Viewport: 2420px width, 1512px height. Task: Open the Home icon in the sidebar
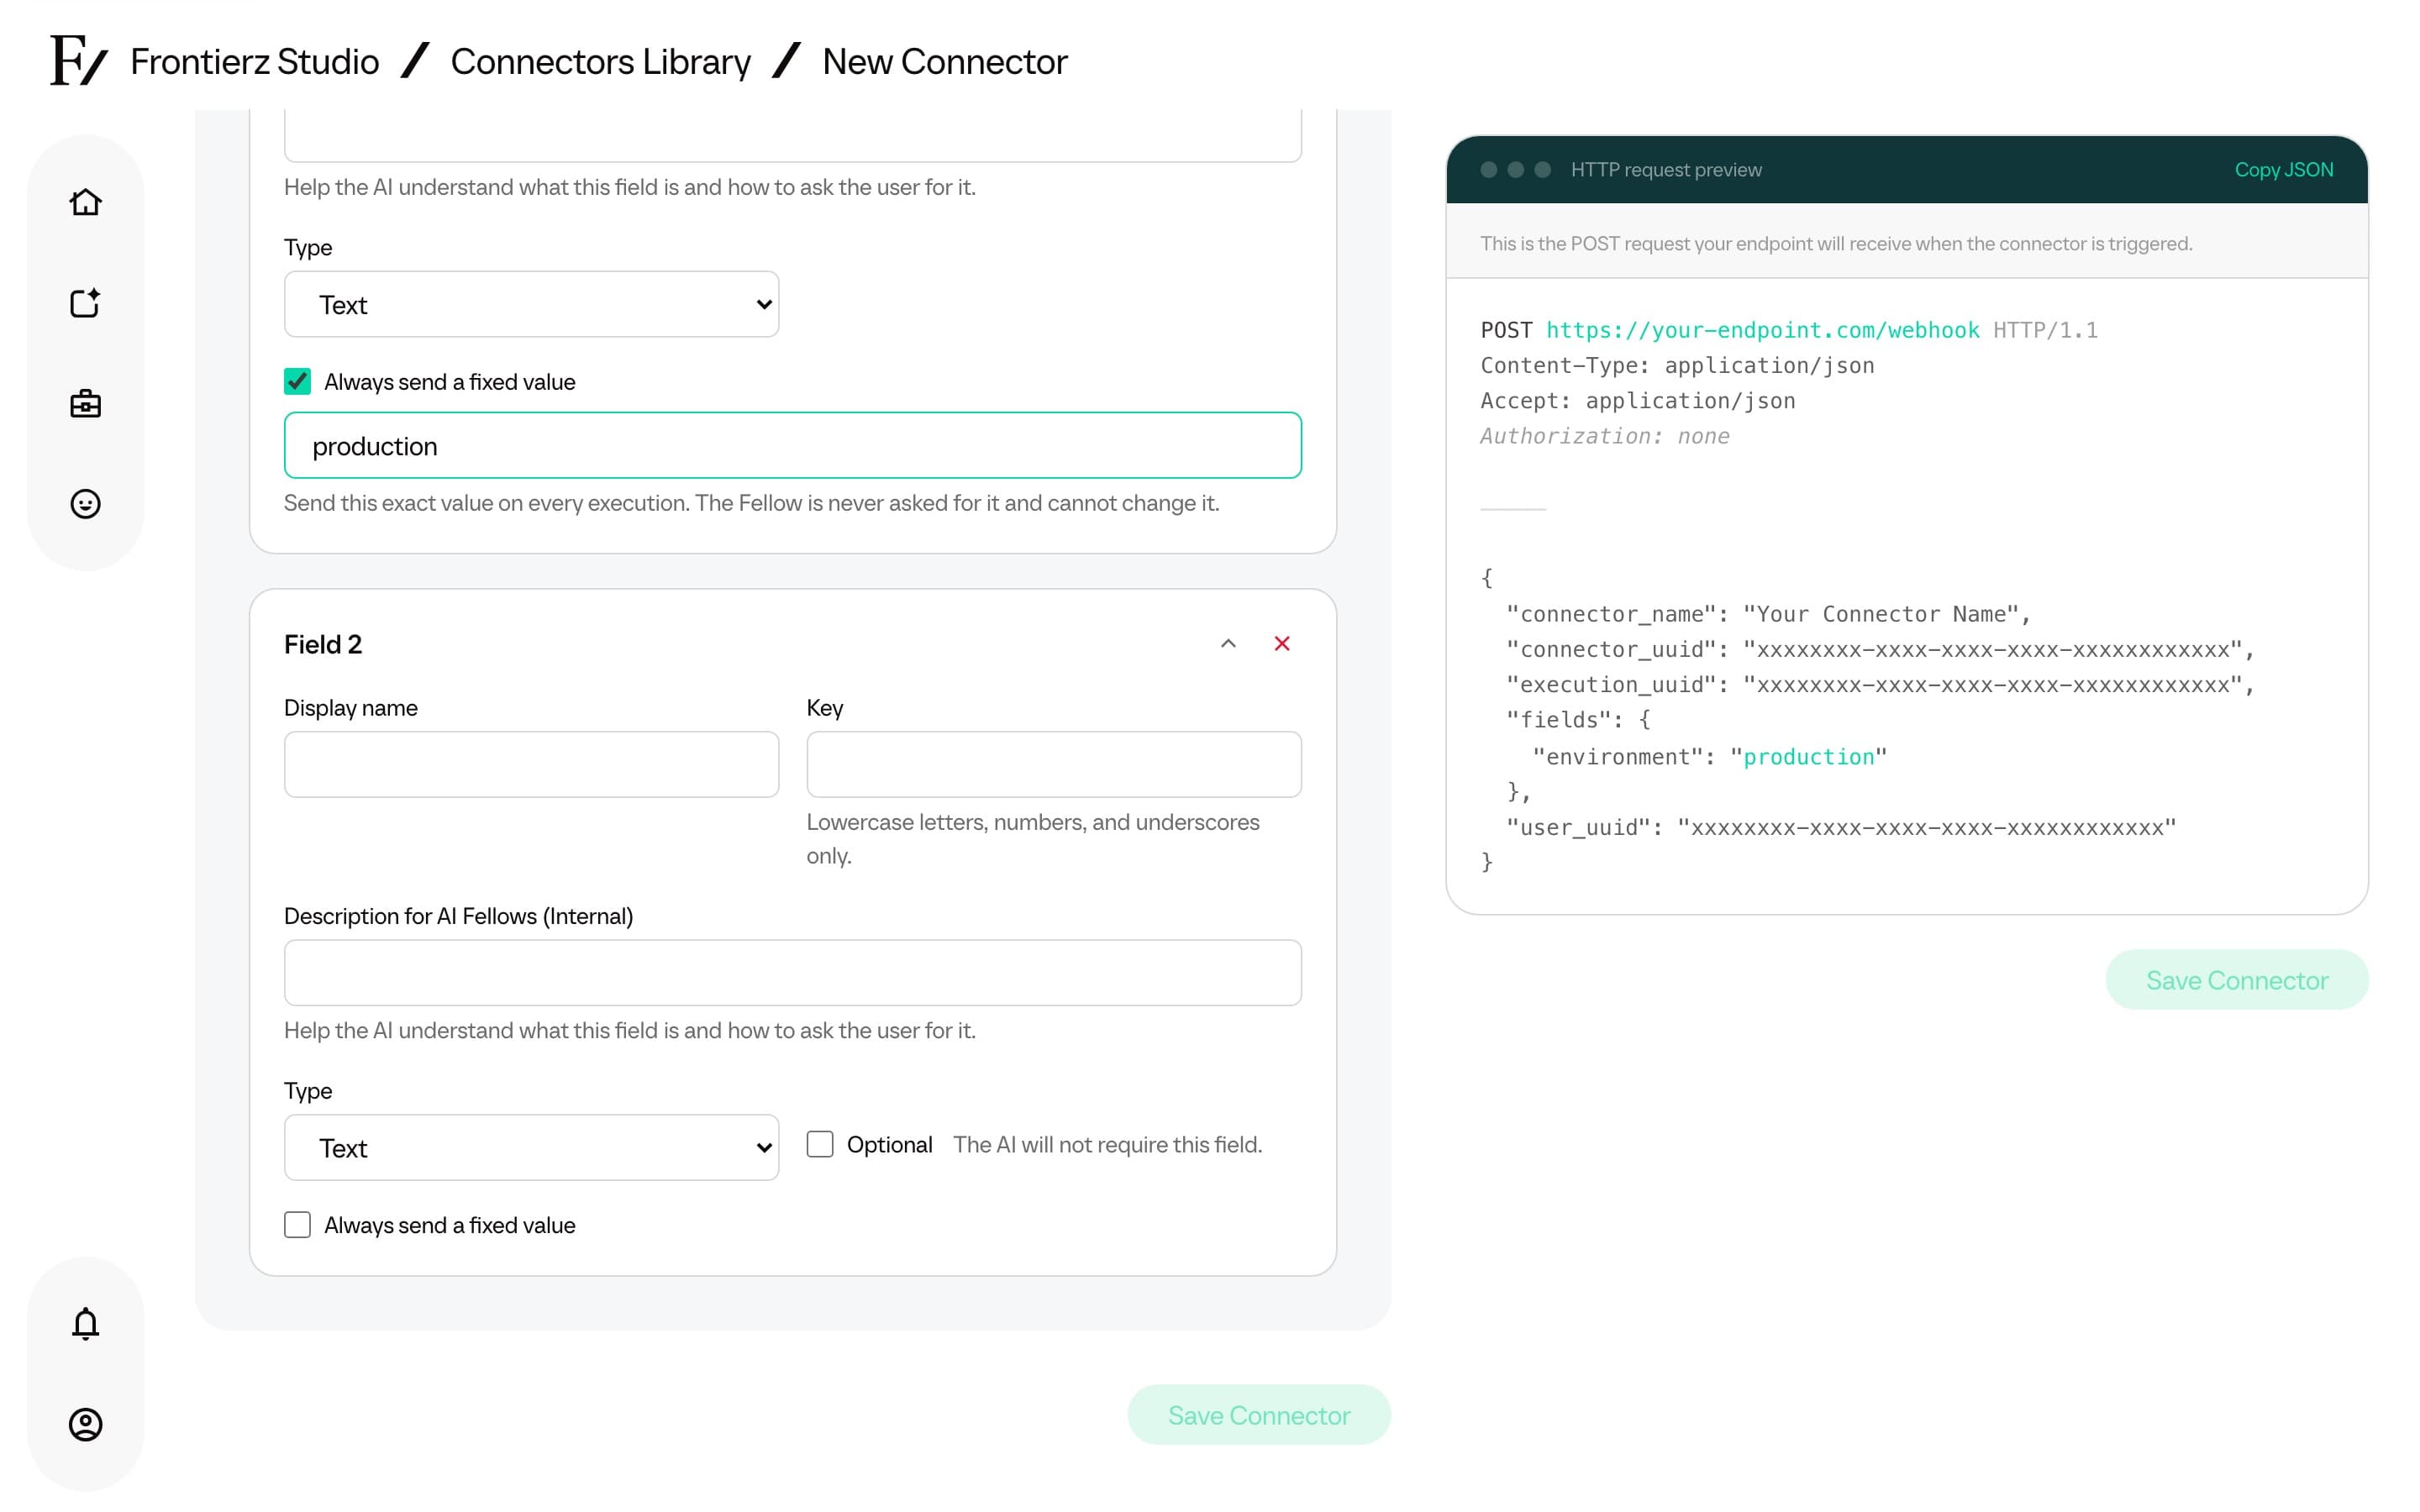coord(85,202)
